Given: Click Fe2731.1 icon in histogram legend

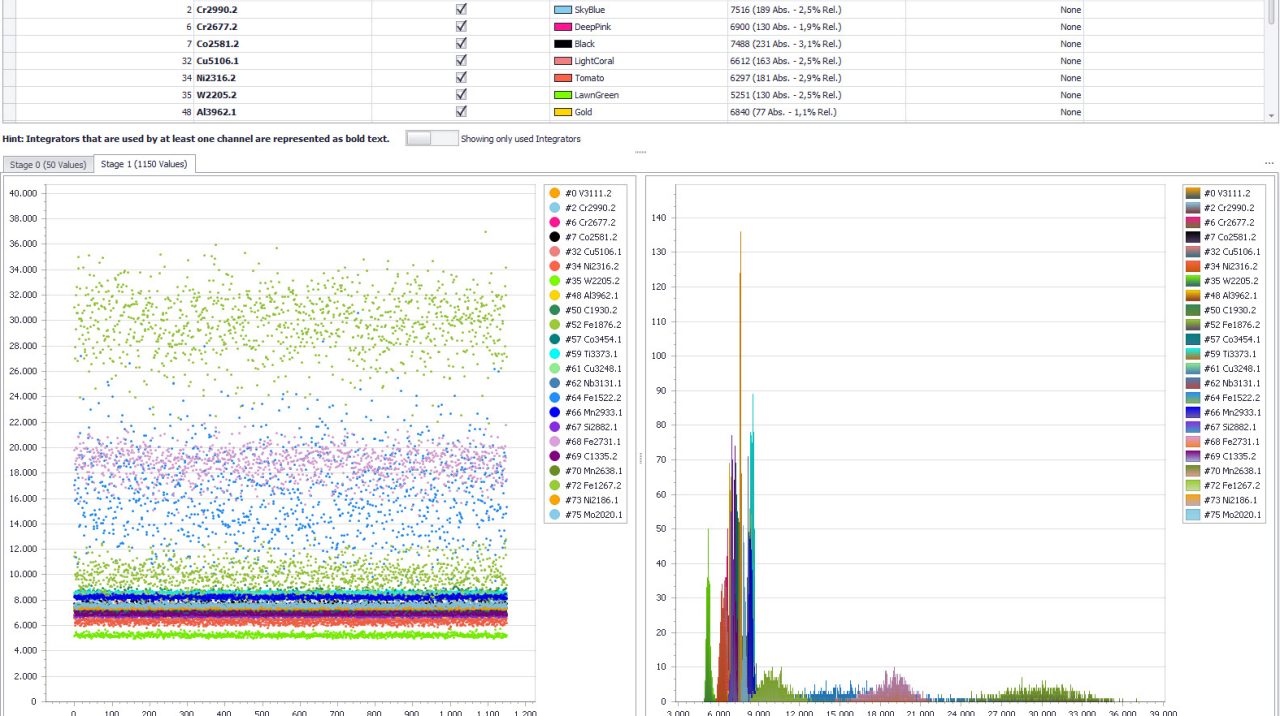Looking at the screenshot, I should (x=1192, y=442).
